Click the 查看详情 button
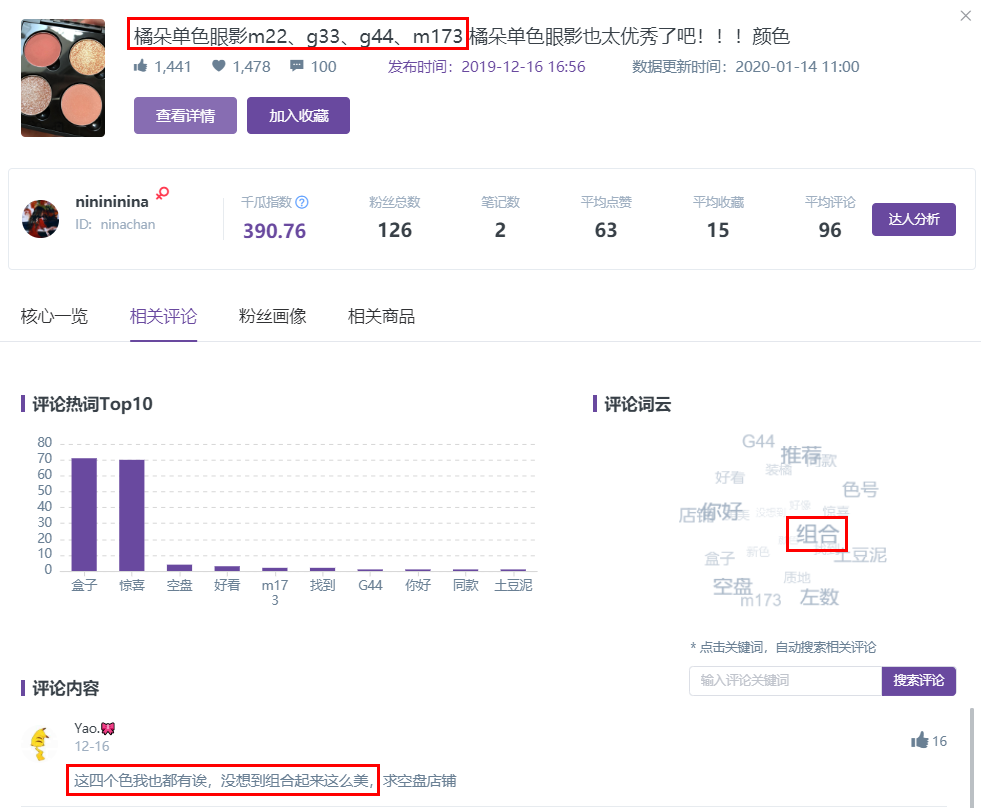Image resolution: width=981 pixels, height=808 pixels. 185,116
